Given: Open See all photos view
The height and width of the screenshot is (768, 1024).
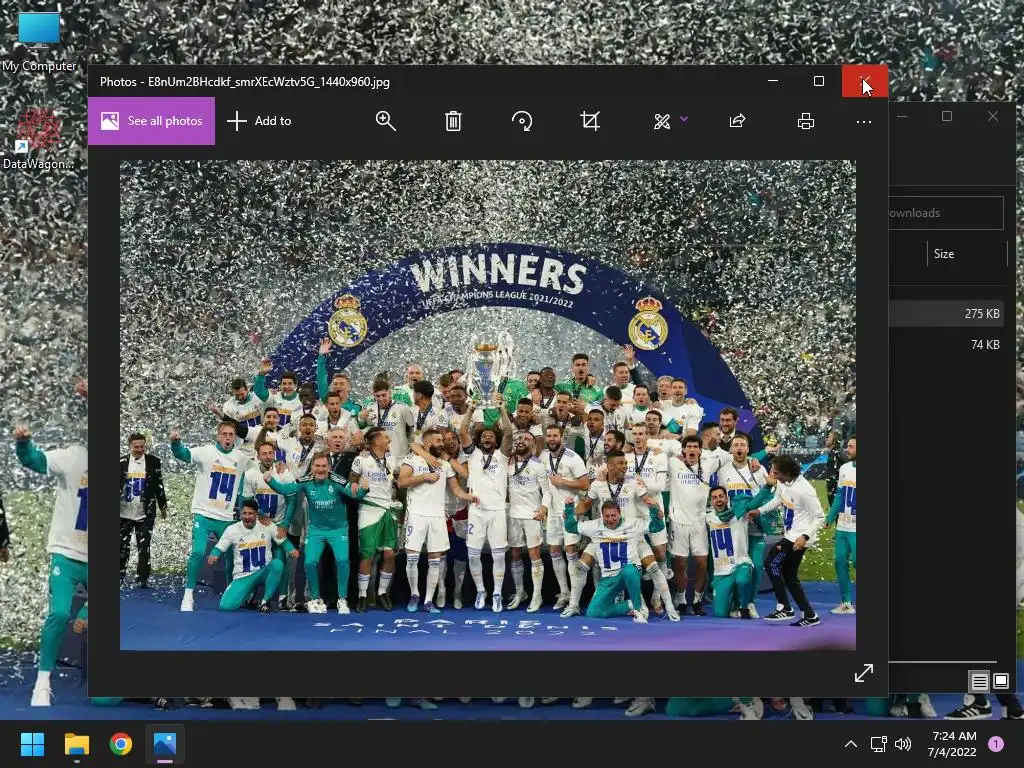Looking at the screenshot, I should click(152, 121).
